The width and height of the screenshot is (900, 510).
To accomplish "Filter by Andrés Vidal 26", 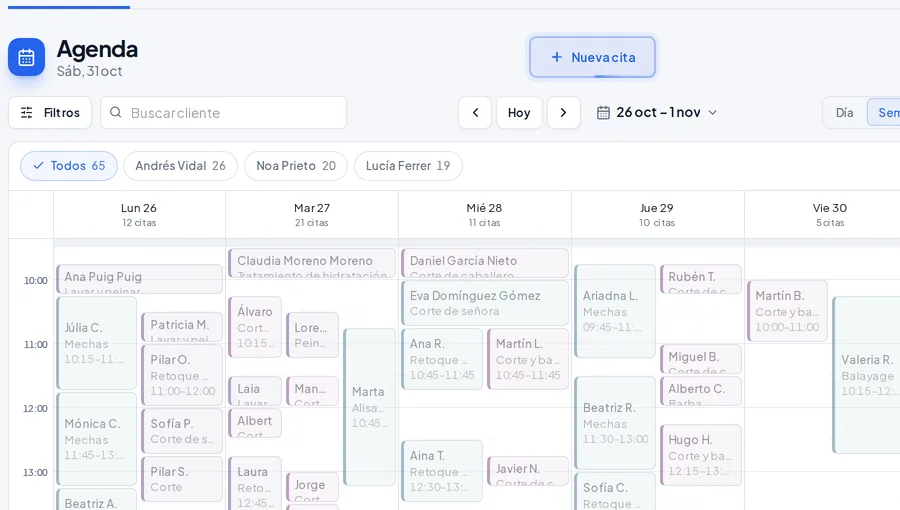I will pos(180,166).
